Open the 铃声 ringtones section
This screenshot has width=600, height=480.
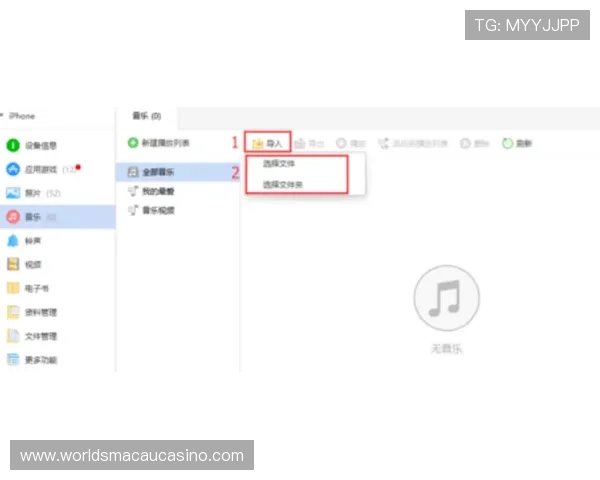pos(24,241)
